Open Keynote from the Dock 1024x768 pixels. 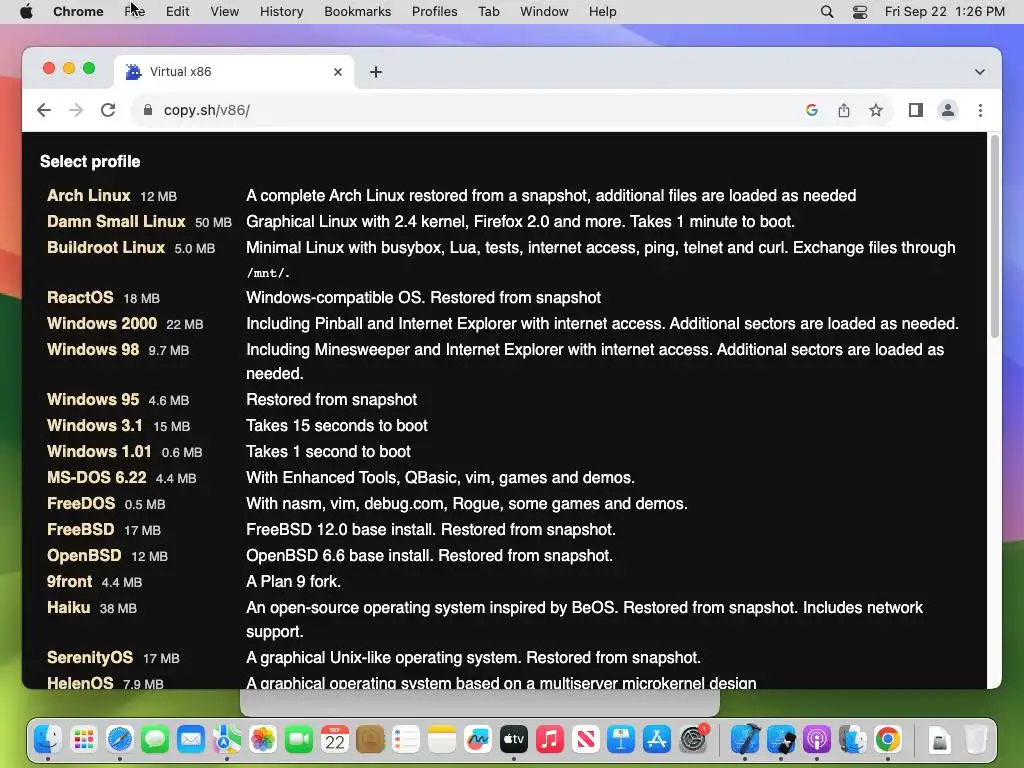pyautogui.click(x=620, y=739)
